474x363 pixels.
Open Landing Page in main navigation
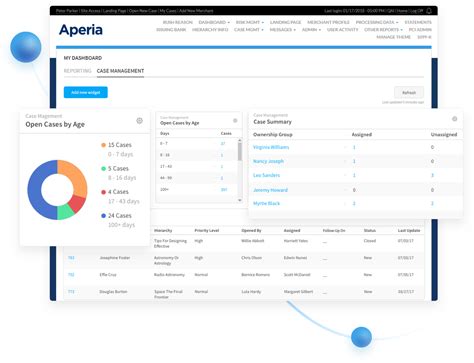click(285, 22)
